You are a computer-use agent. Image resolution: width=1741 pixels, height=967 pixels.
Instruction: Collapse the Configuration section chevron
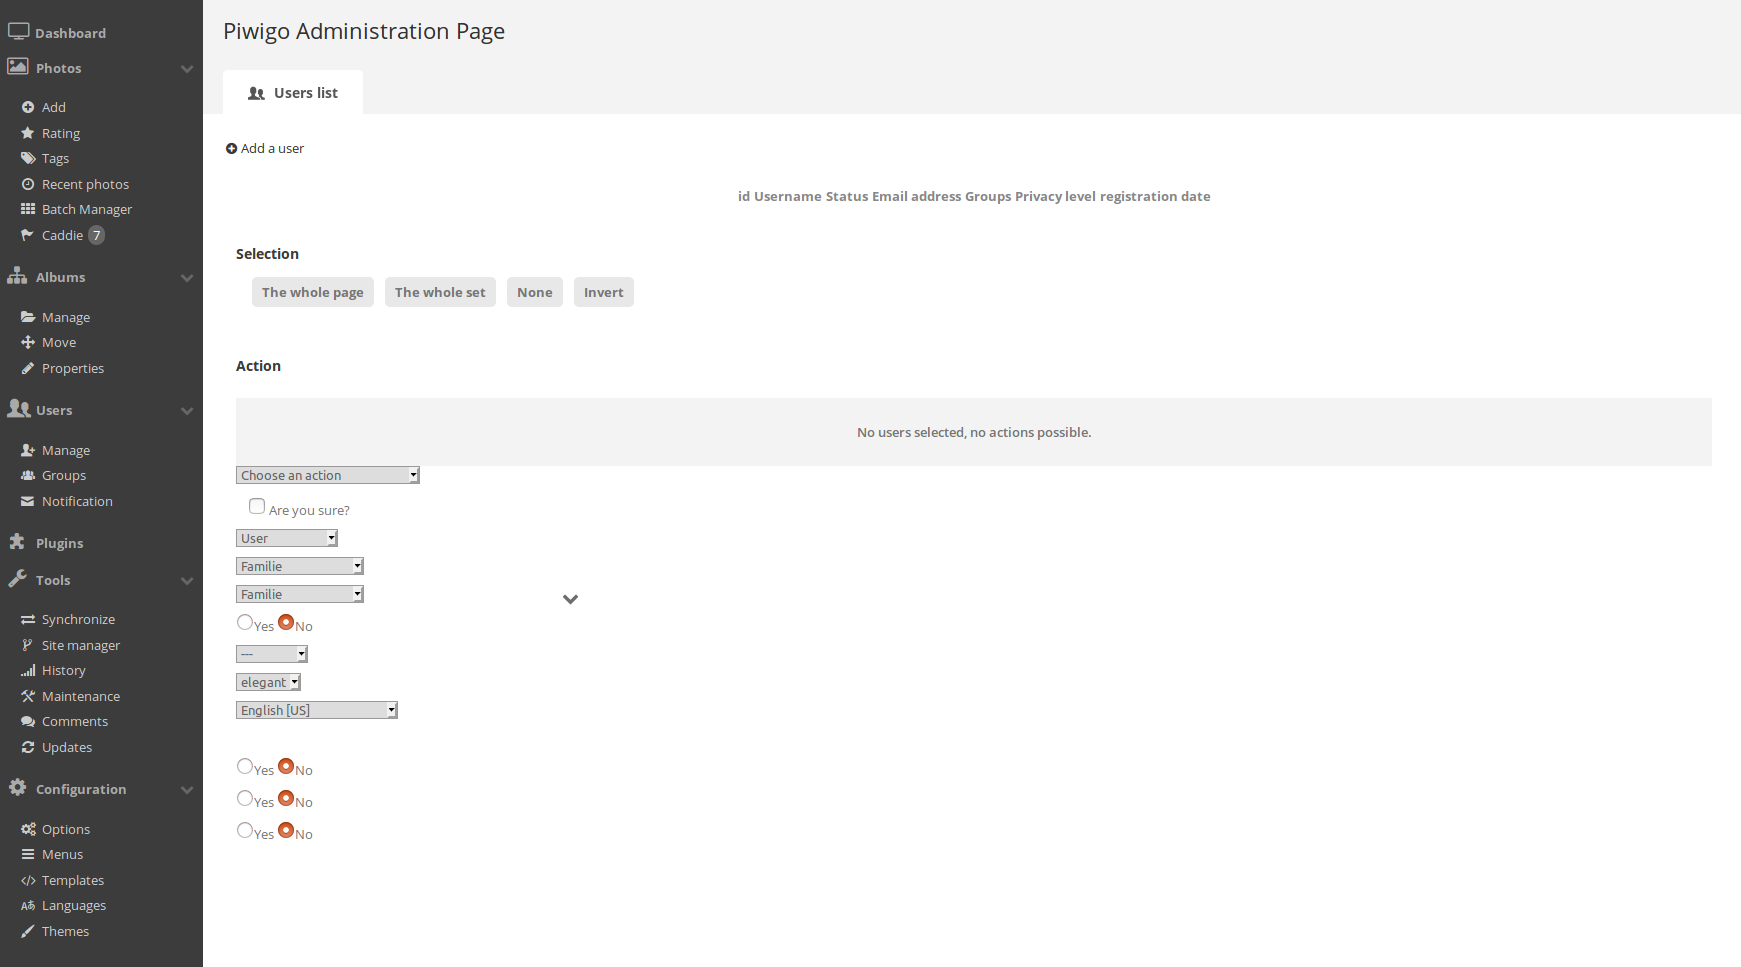[187, 790]
